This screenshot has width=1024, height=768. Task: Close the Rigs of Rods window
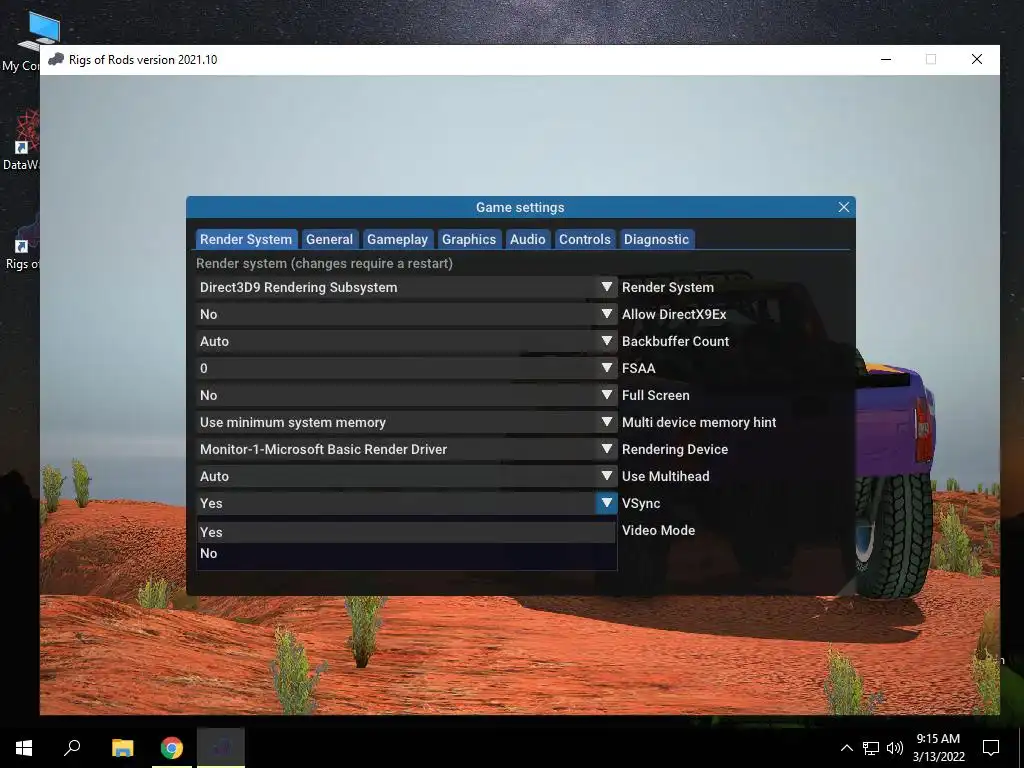click(x=977, y=59)
